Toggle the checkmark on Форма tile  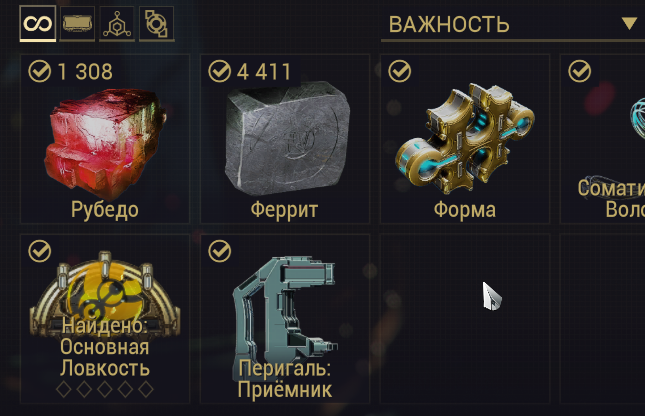[x=399, y=71]
